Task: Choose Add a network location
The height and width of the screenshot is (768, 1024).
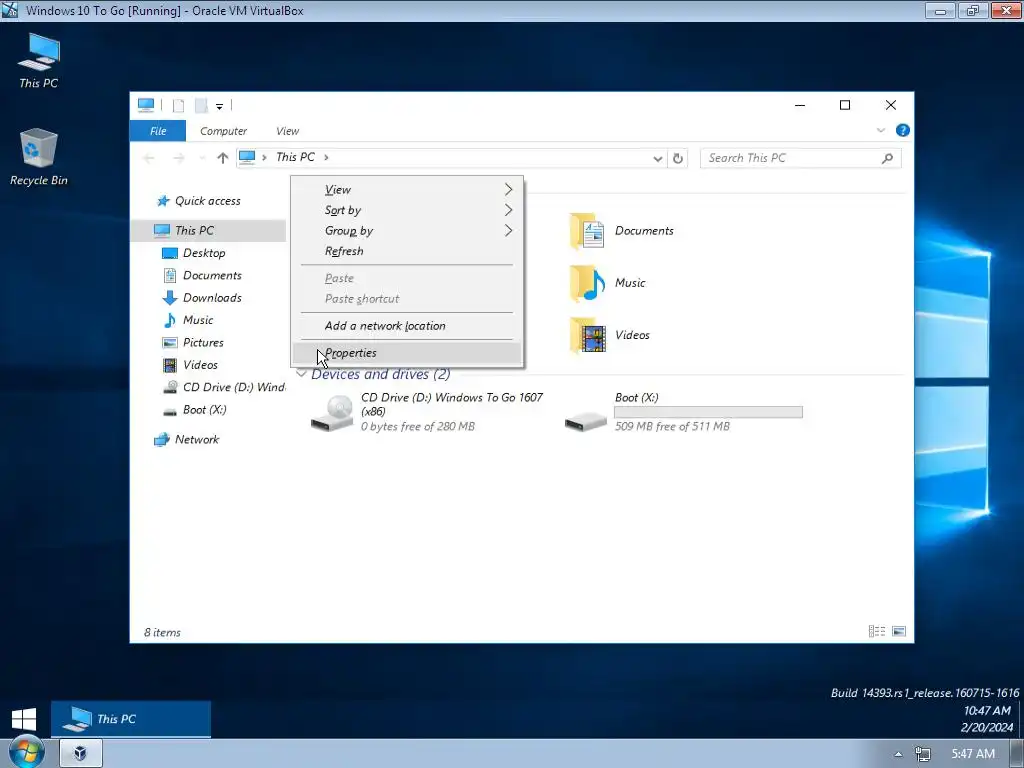Action: 408,325
